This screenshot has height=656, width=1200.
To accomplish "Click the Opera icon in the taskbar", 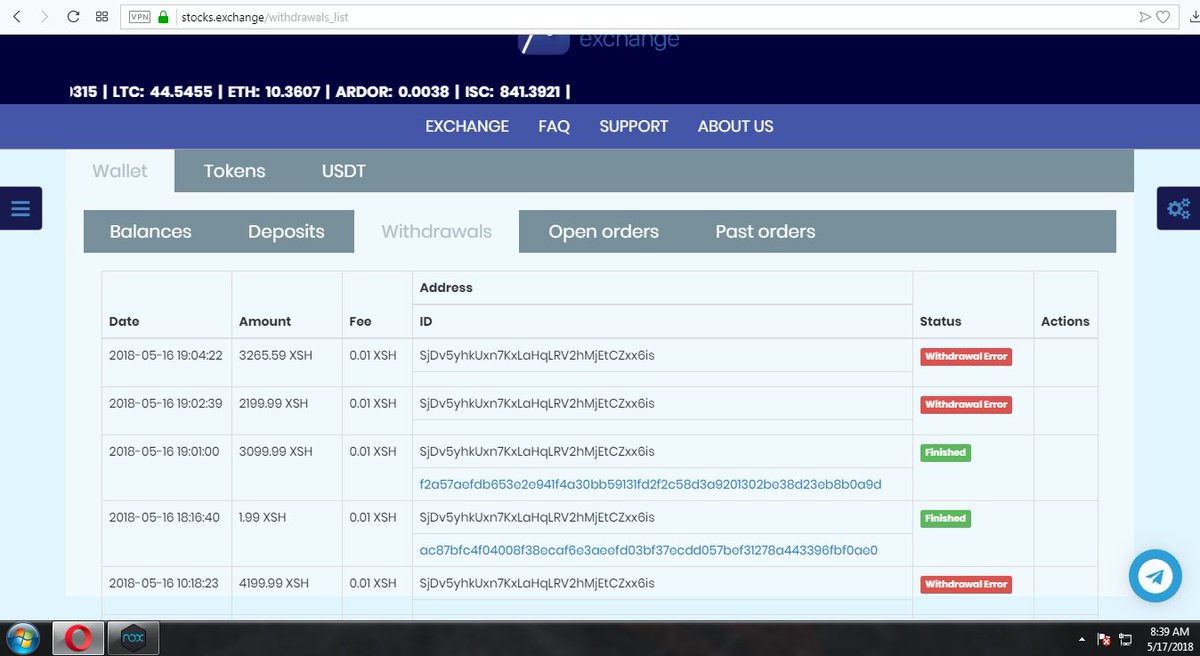I will coord(79,638).
